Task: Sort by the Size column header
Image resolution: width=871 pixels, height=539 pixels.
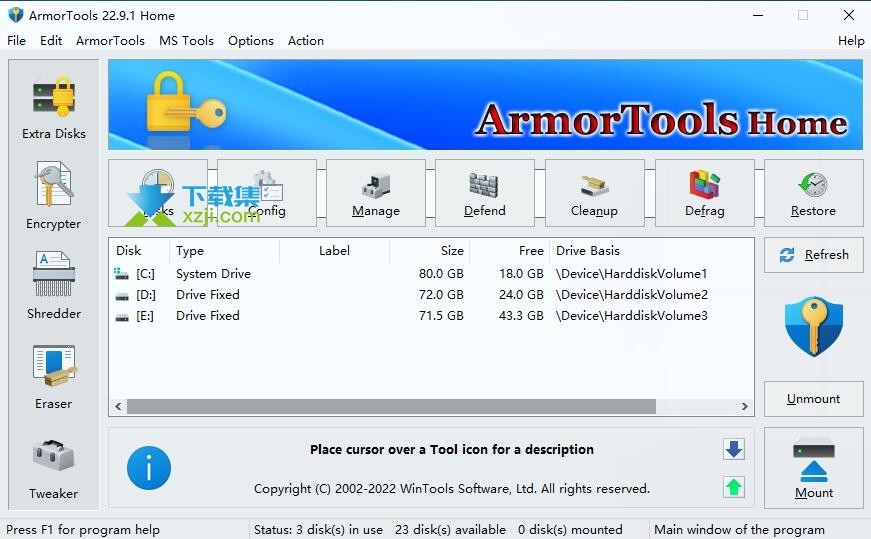Action: (x=429, y=251)
